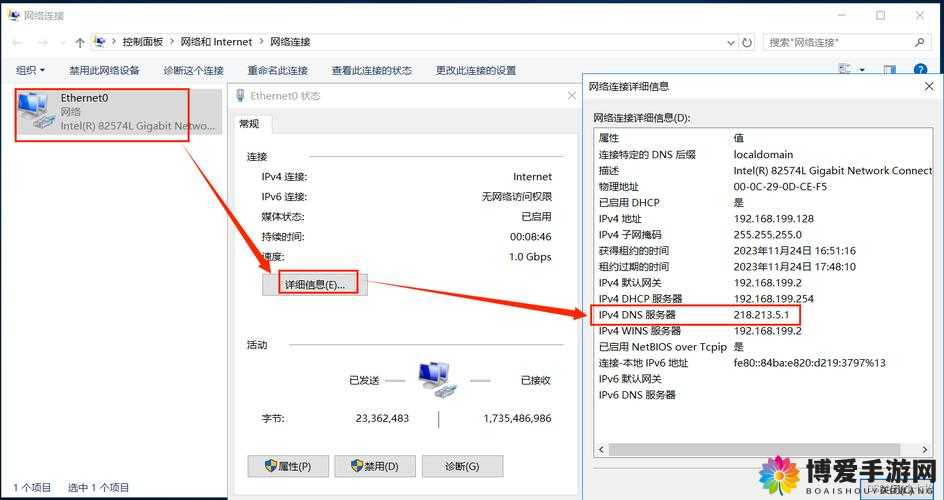The image size is (944, 500).
Task: Go forward in the Network Connections window
Action: point(43,42)
